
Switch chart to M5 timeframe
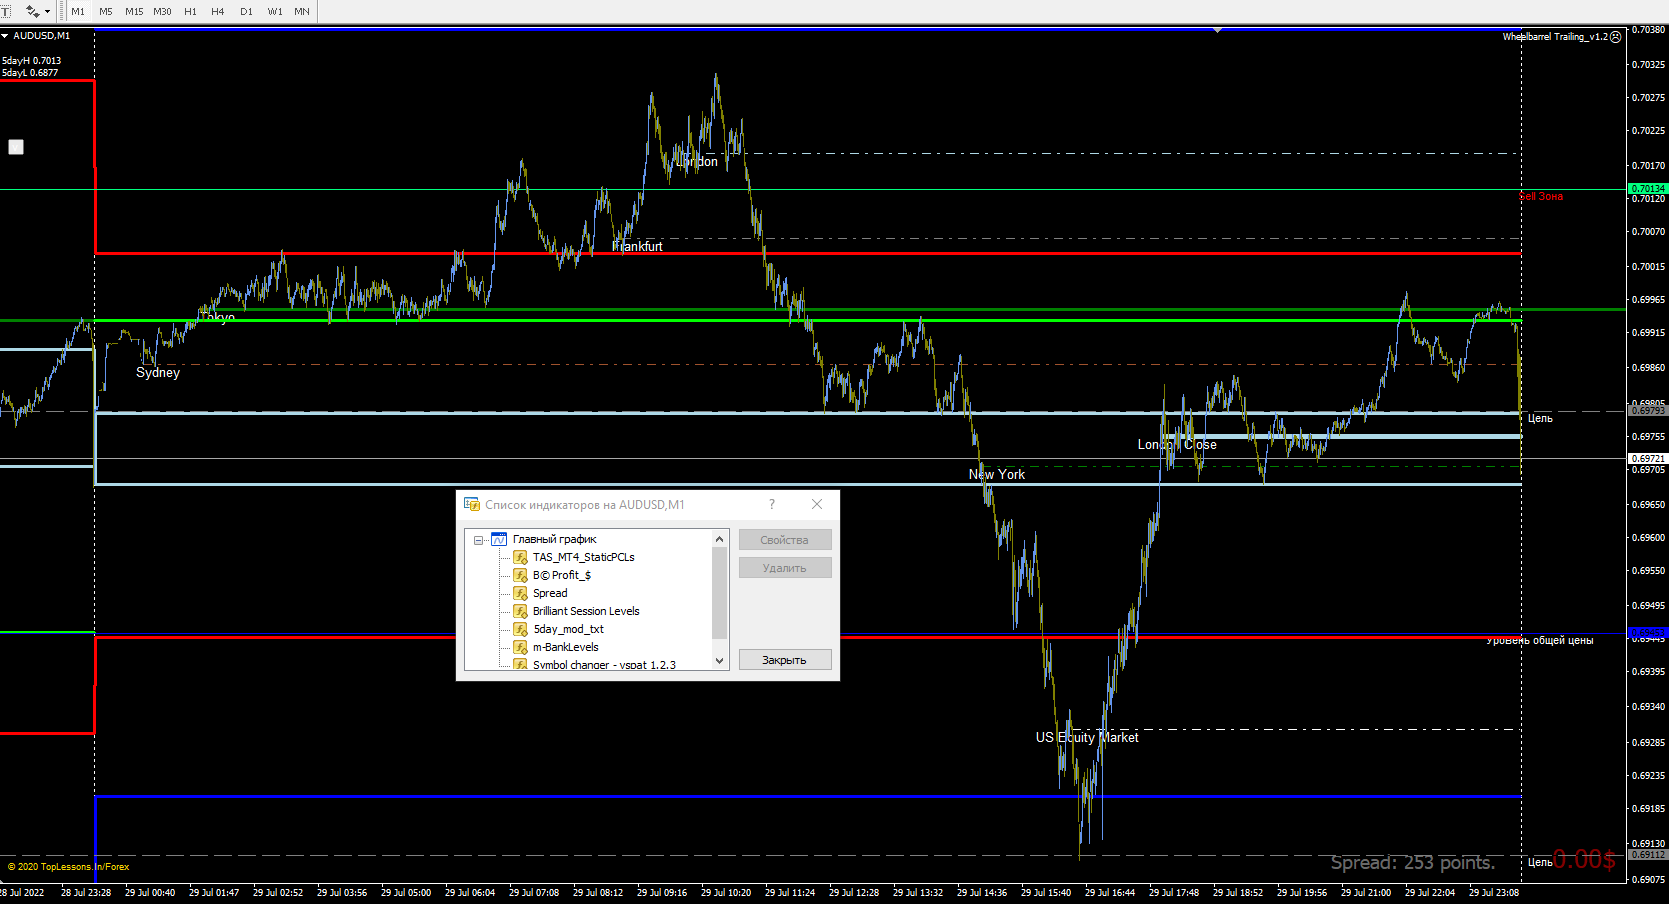pyautogui.click(x=106, y=11)
